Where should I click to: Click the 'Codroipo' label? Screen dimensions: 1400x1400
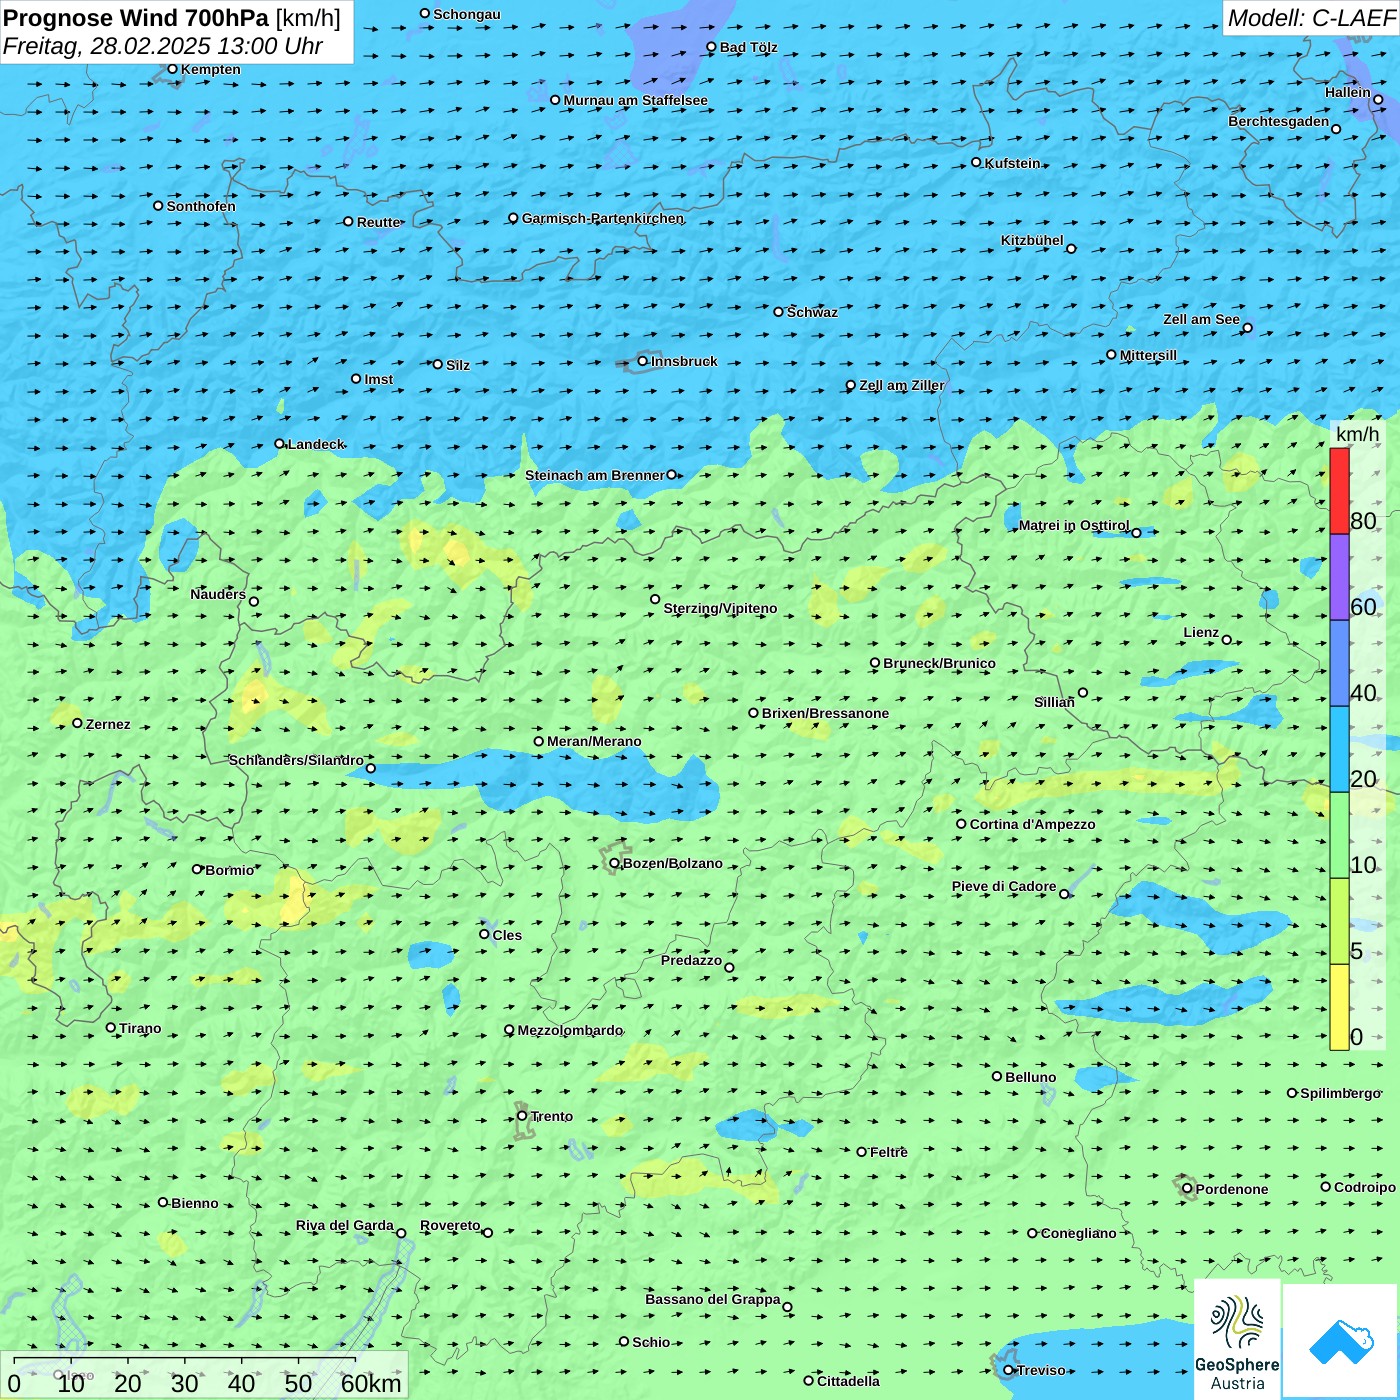[1365, 1187]
